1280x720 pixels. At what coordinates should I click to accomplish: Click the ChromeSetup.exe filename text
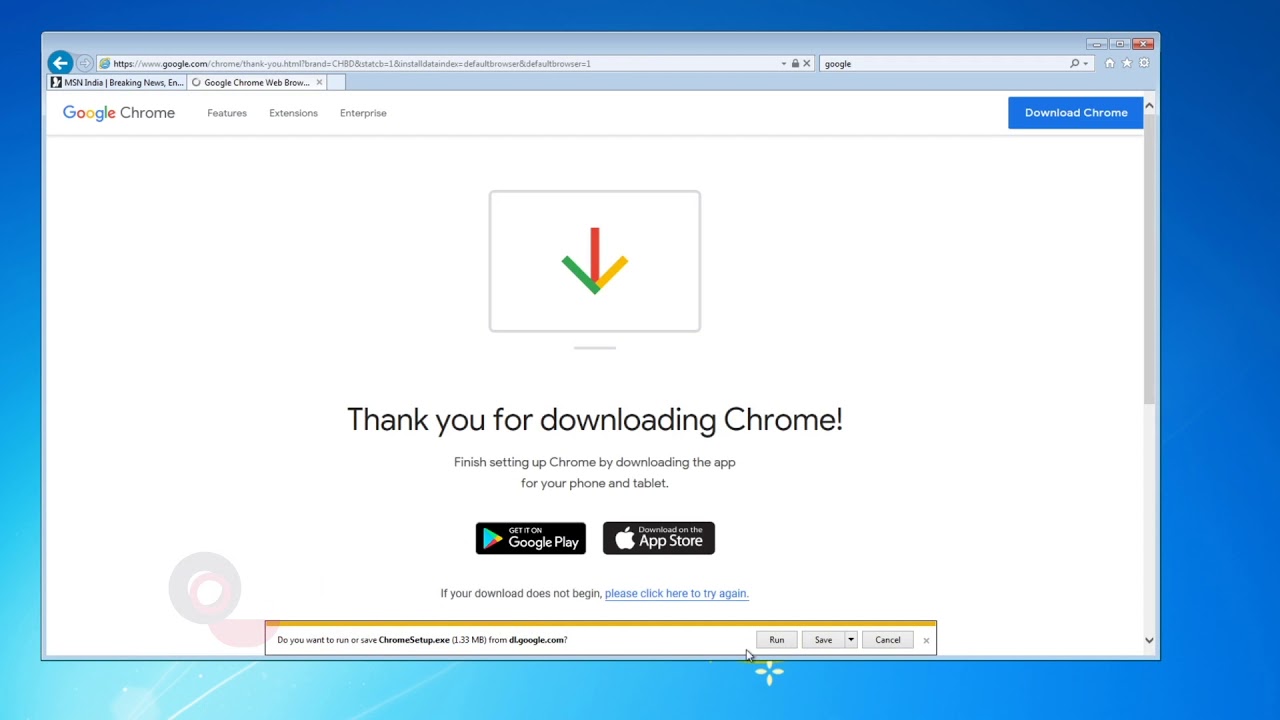pos(414,640)
